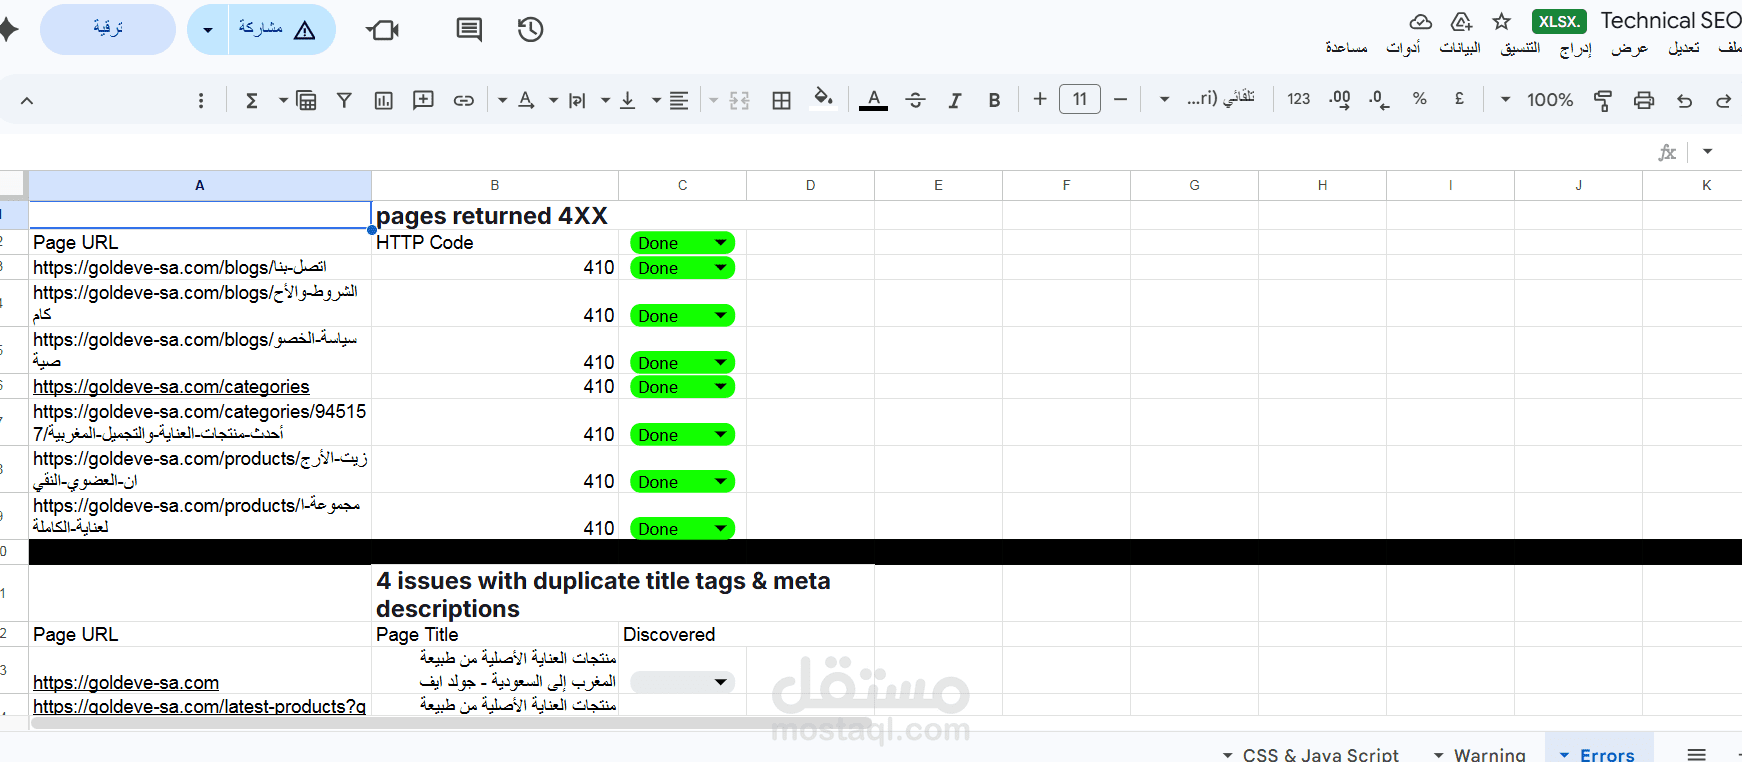The height and width of the screenshot is (762, 1742).
Task: Click the vertical align icon
Action: click(628, 100)
